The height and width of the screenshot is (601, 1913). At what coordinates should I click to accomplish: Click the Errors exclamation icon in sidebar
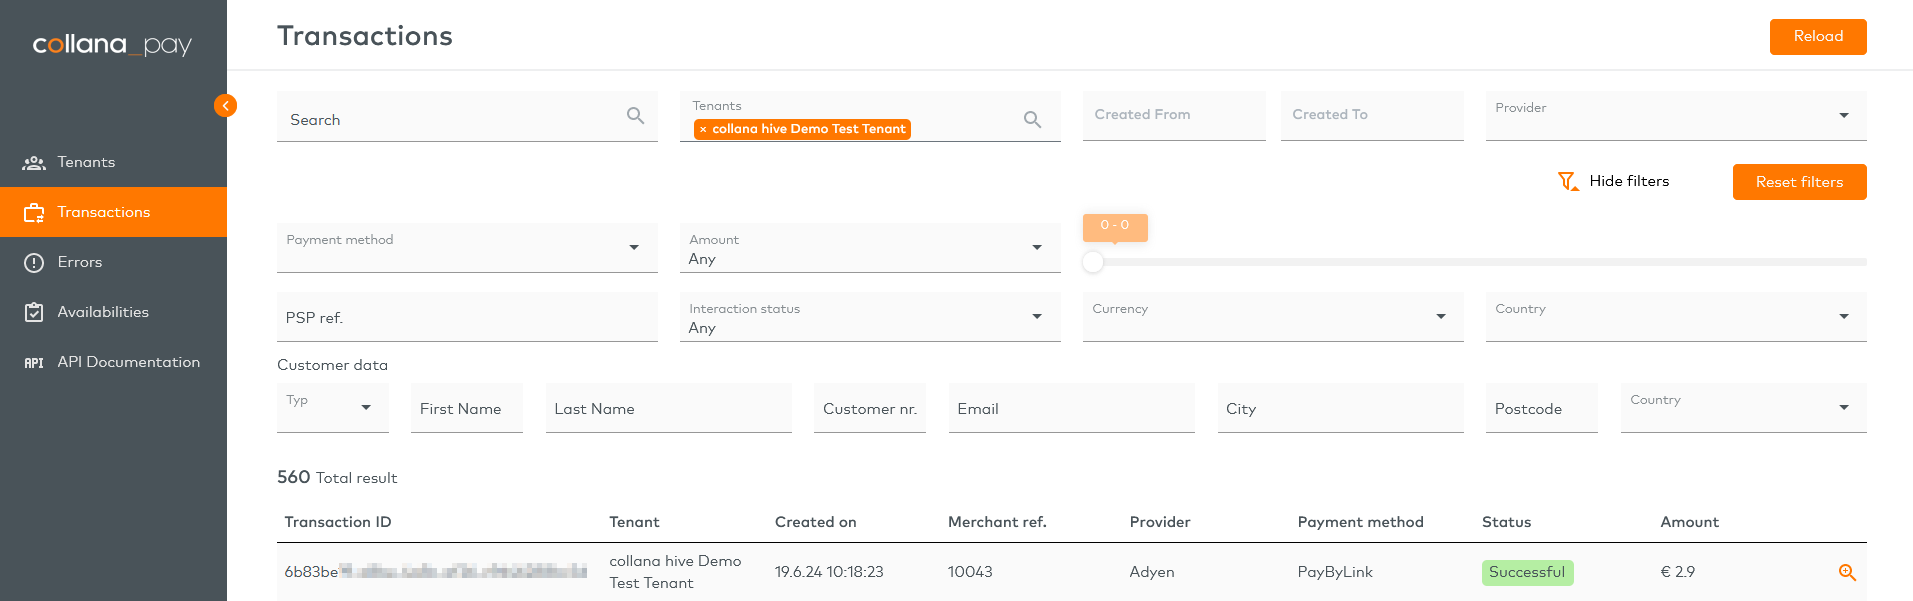[x=34, y=262]
